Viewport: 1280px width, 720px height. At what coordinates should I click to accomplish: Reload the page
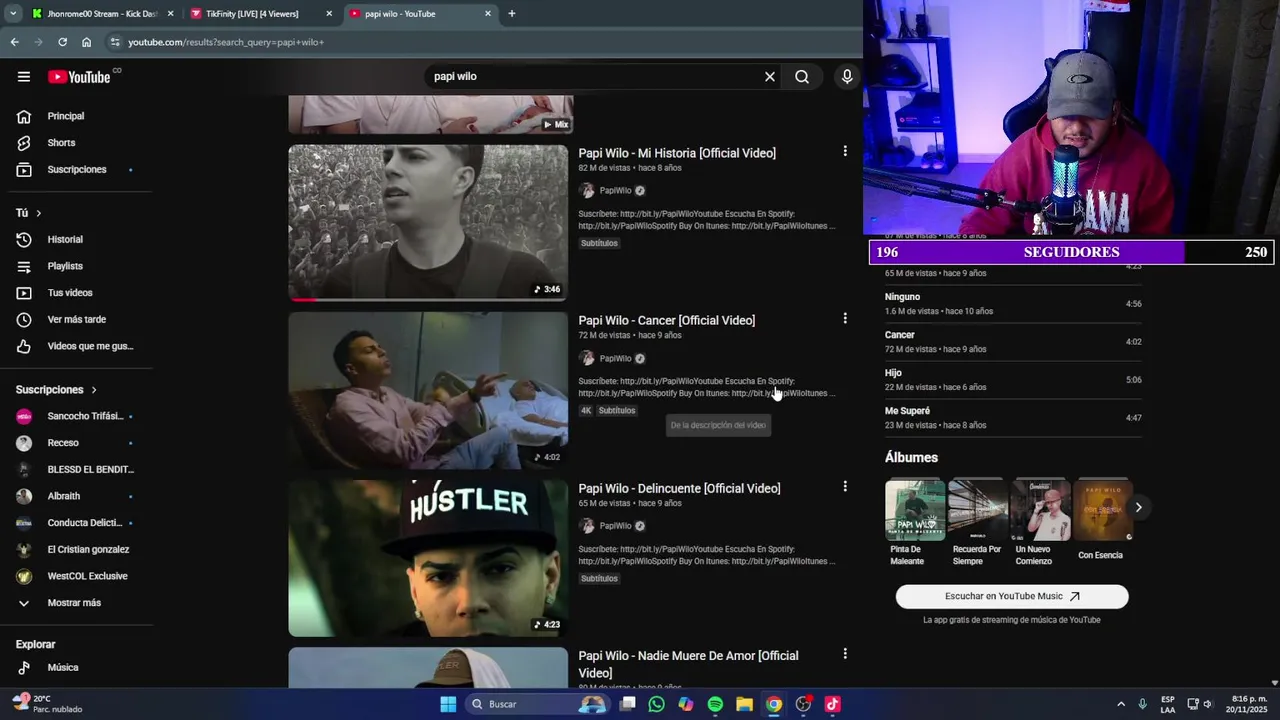[62, 42]
